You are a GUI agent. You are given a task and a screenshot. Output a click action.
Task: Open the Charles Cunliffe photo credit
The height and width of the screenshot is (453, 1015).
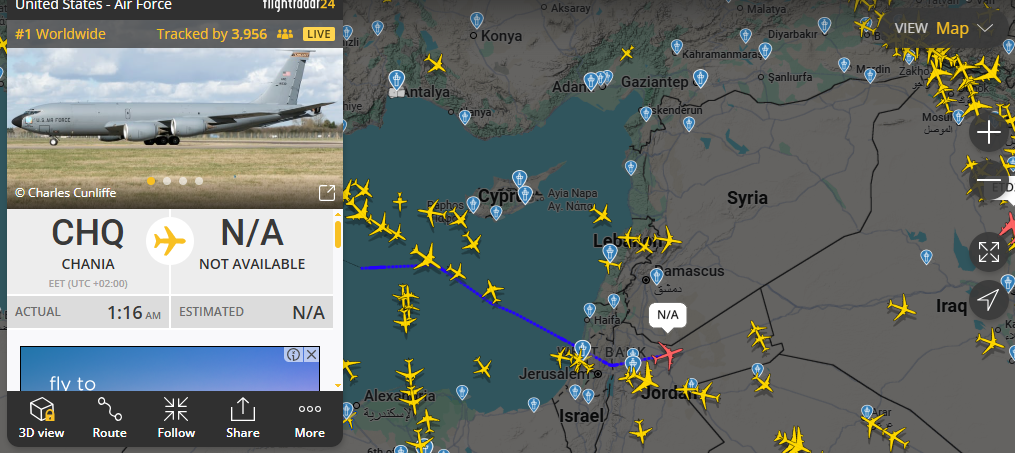click(65, 193)
